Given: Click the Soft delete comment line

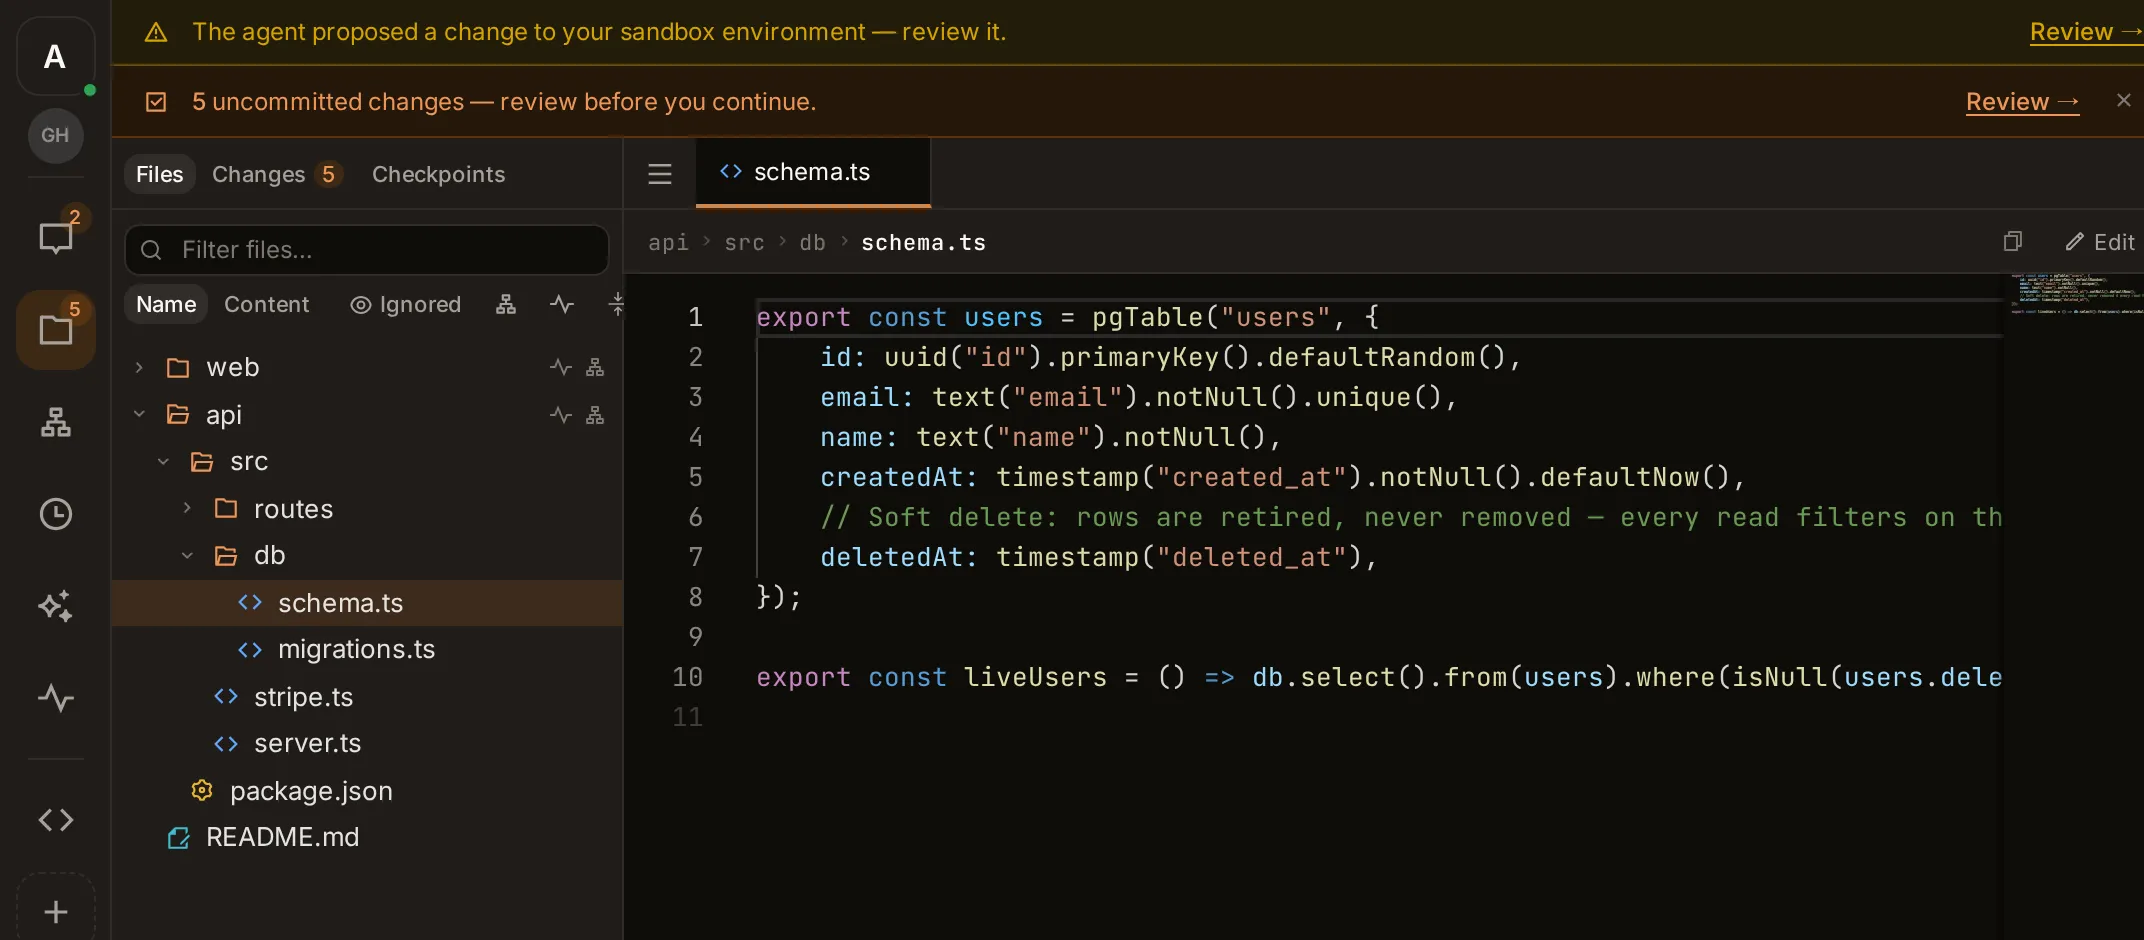Looking at the screenshot, I should (x=1410, y=517).
